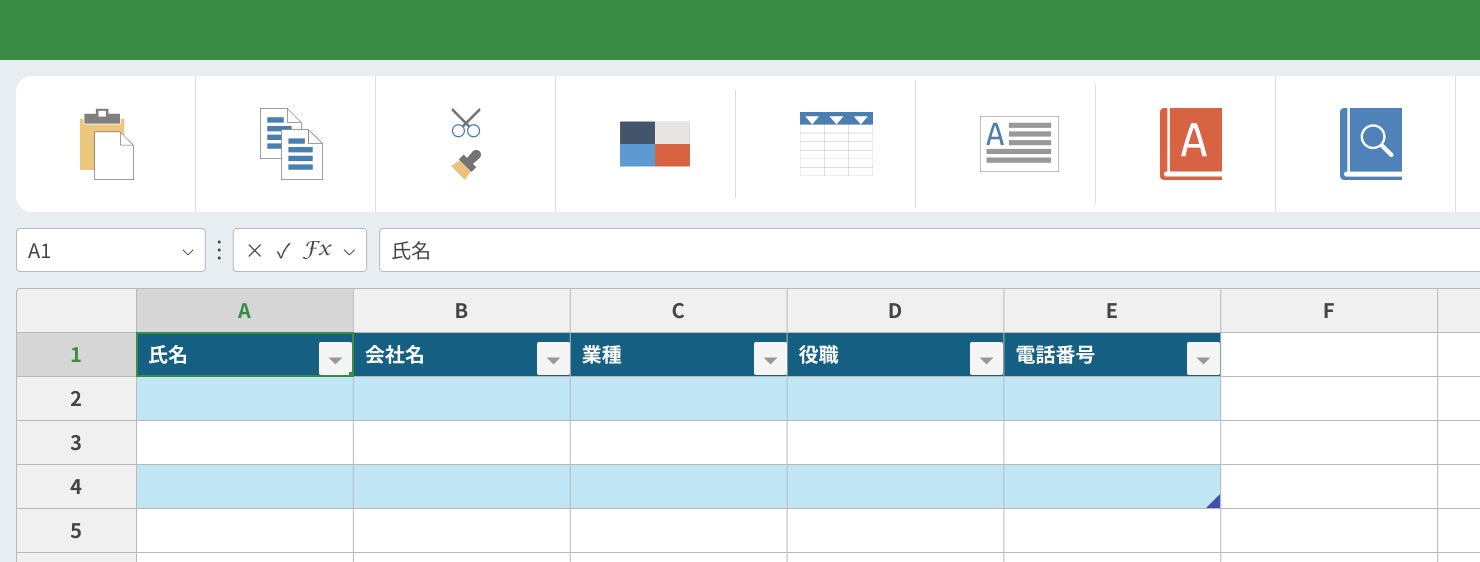Confirm the entry with the checkmark button
Screen dimensions: 1480x562
(283, 251)
